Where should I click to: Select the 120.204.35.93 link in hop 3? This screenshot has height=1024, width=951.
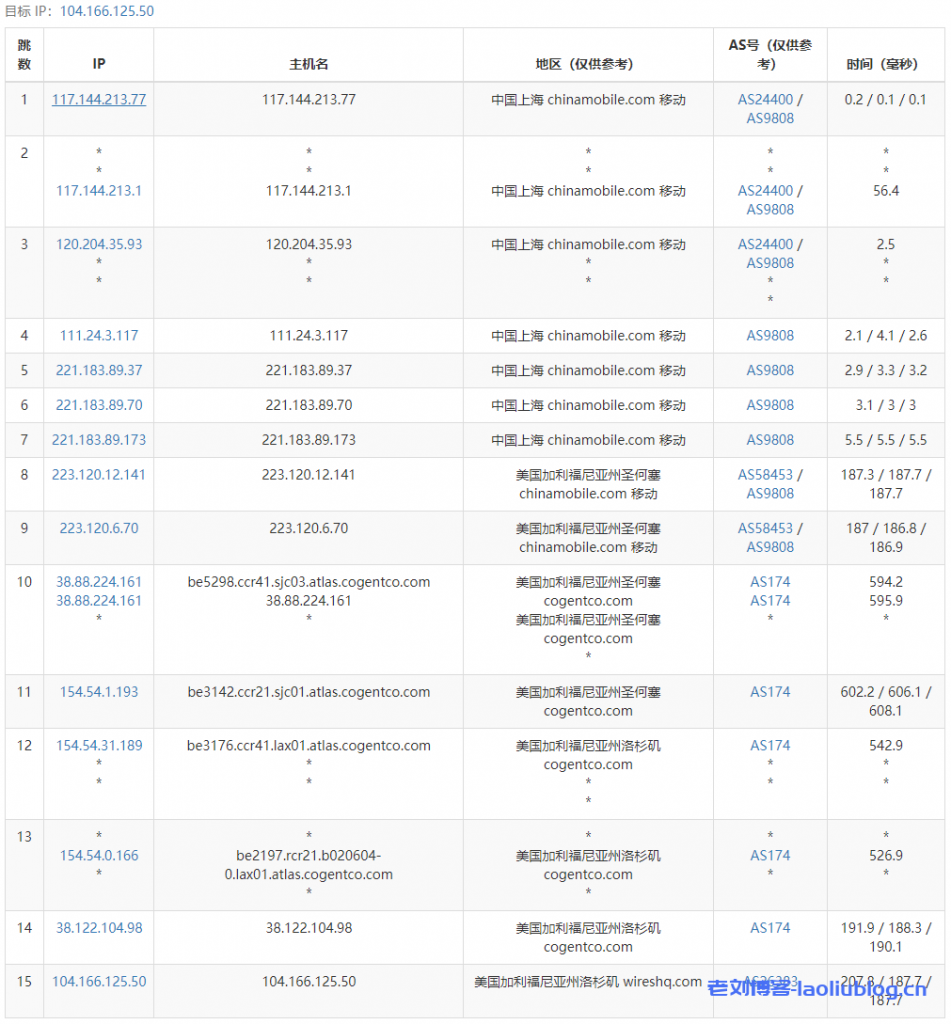pos(98,244)
